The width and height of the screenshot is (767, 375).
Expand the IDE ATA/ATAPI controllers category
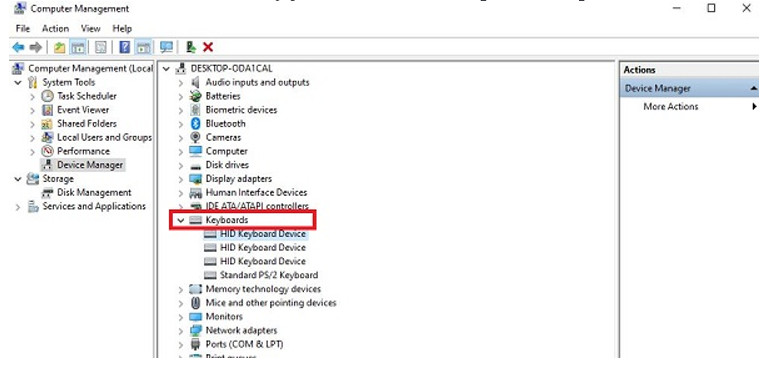click(181, 207)
